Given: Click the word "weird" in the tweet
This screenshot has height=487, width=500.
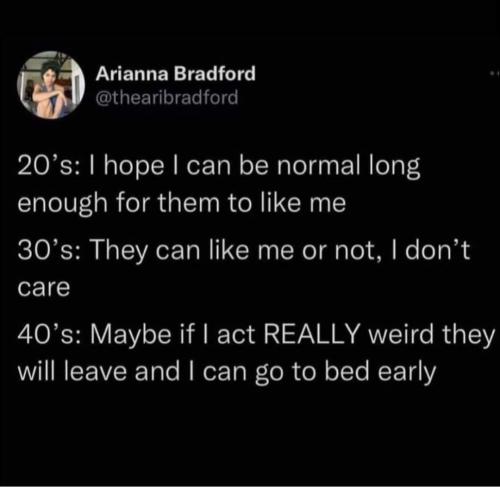Looking at the screenshot, I should 402,334.
